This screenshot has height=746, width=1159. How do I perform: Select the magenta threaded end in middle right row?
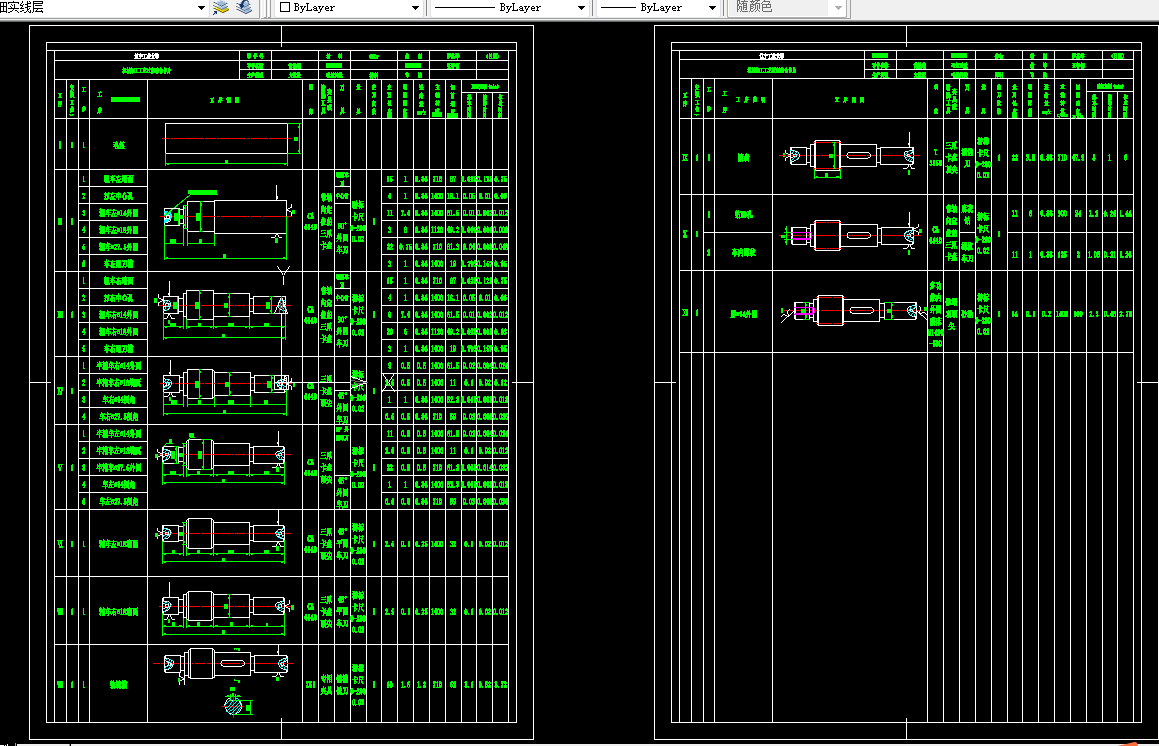801,236
